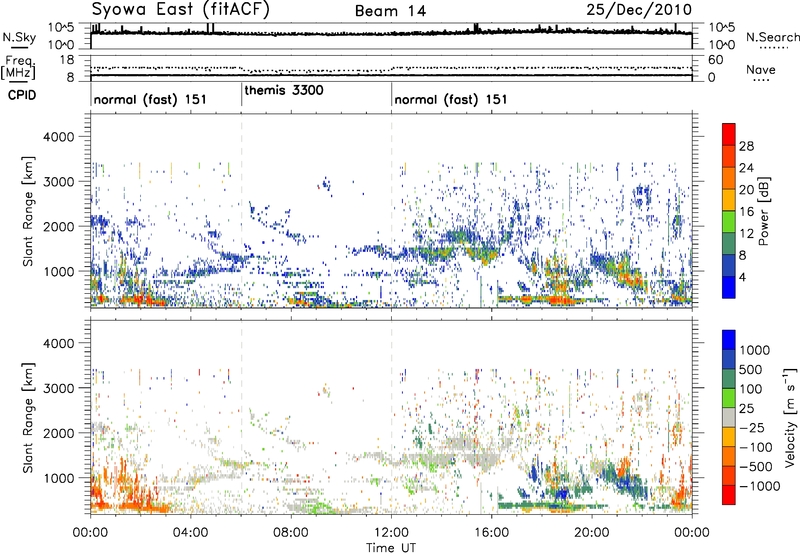Viewport: 800px width, 554px height.
Task: Click the Slant Range [km] label of the velocity plot
Action: pos(28,418)
